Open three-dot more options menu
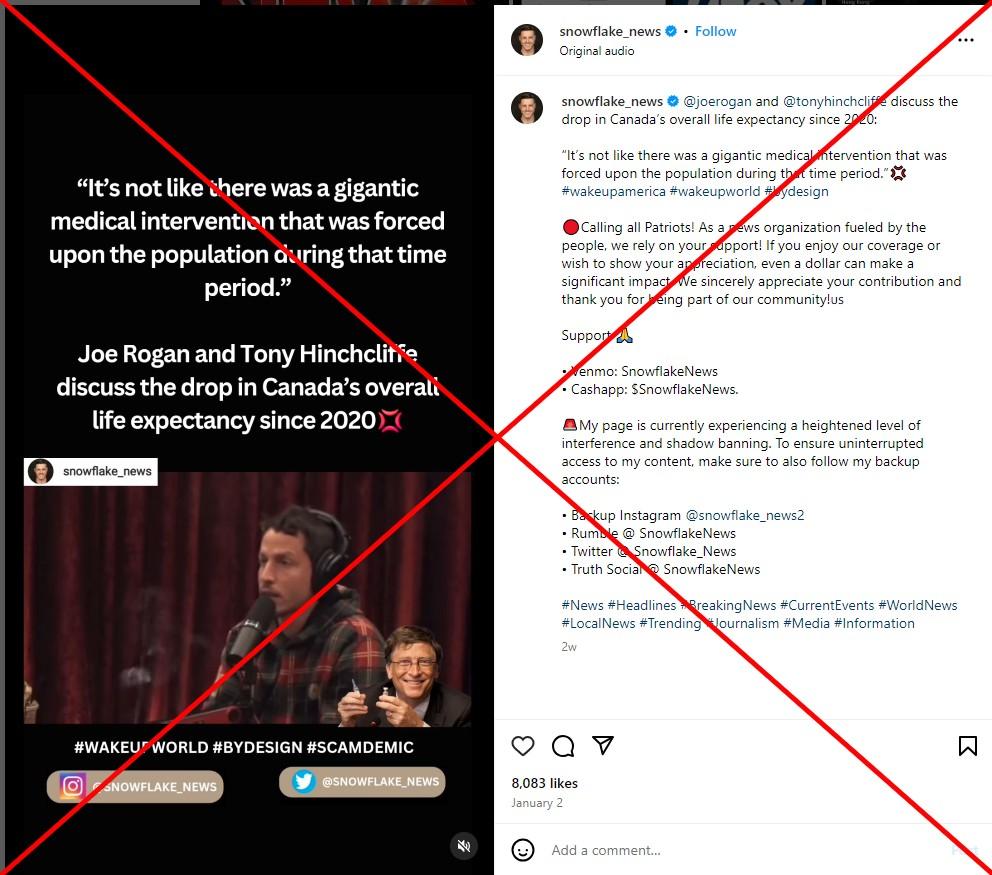Screen dimensions: 992x875 (x=965, y=40)
